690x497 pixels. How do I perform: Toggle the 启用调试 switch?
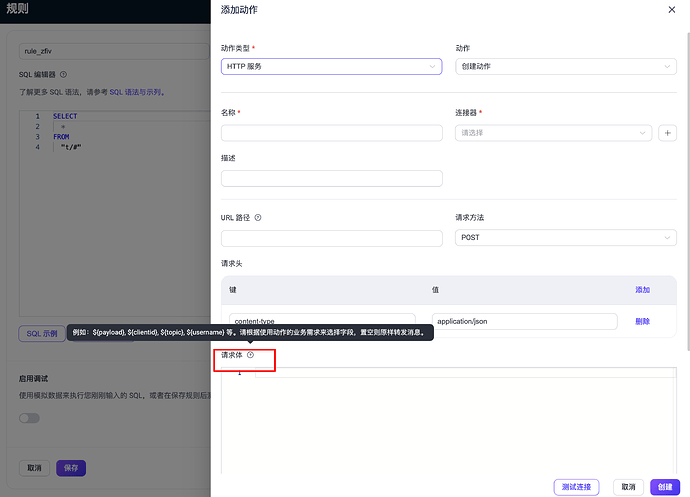pyautogui.click(x=30, y=418)
